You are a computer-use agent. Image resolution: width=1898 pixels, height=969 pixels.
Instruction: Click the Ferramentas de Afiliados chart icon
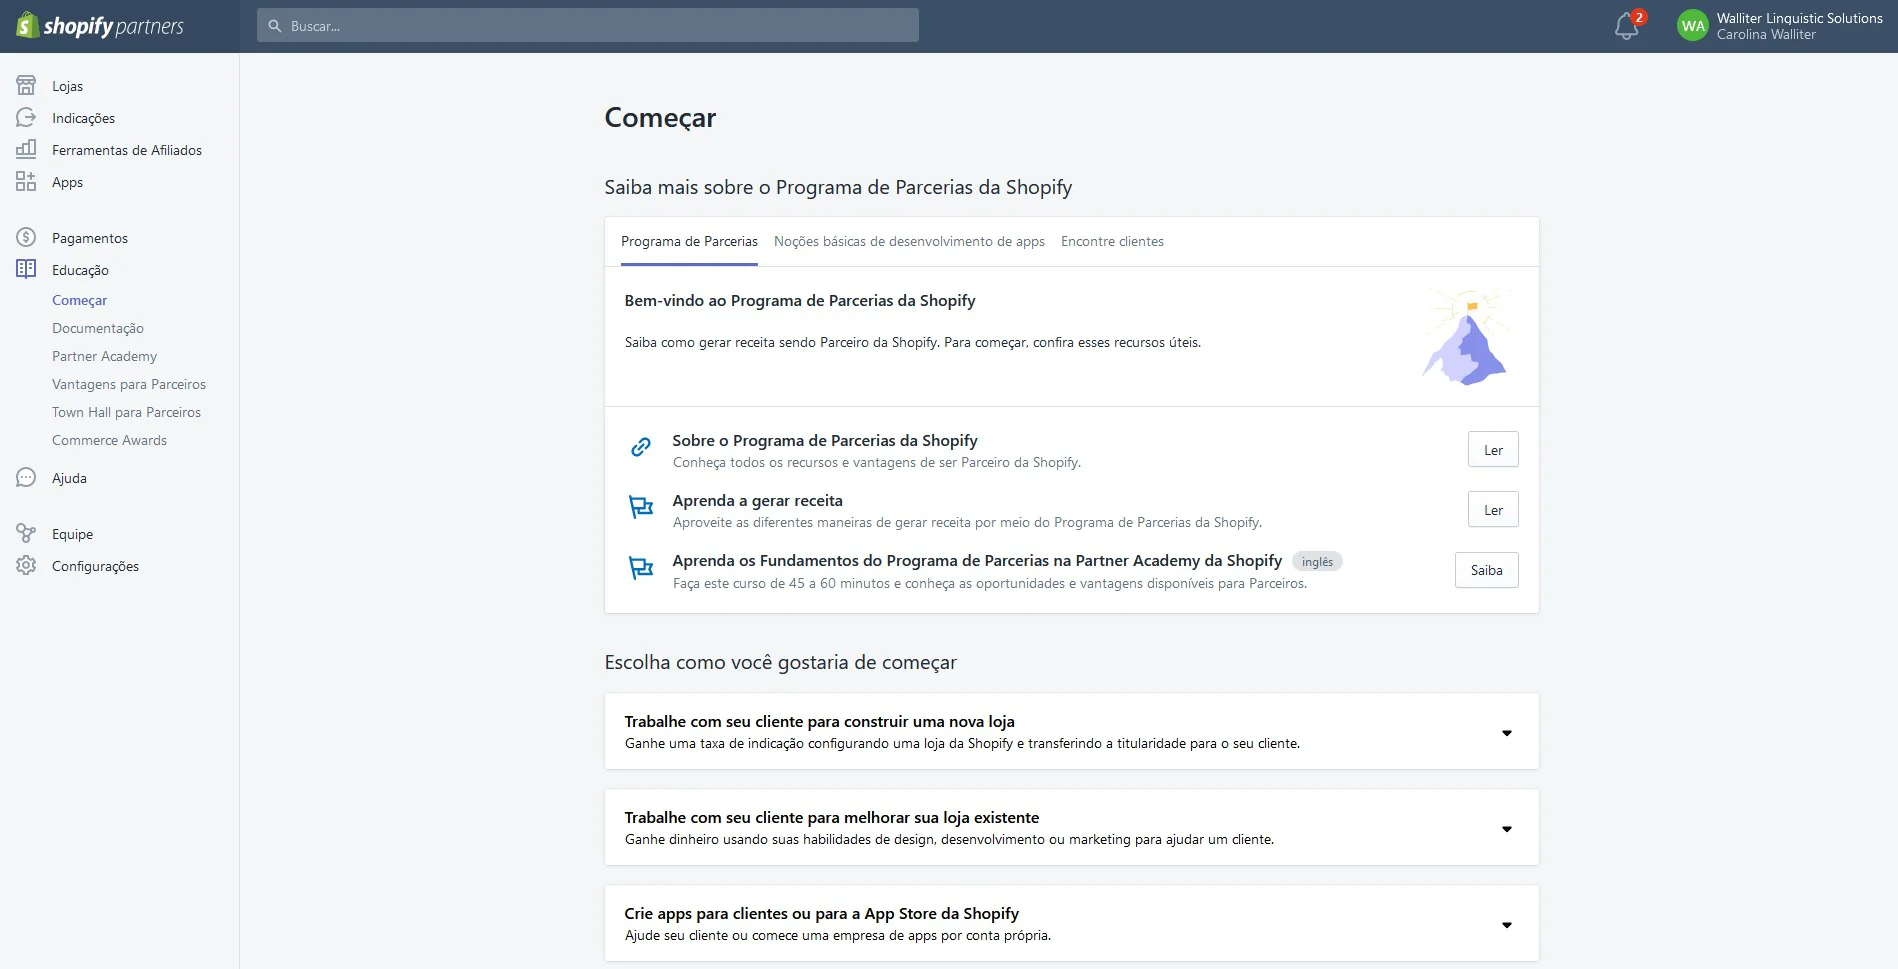[x=26, y=149]
